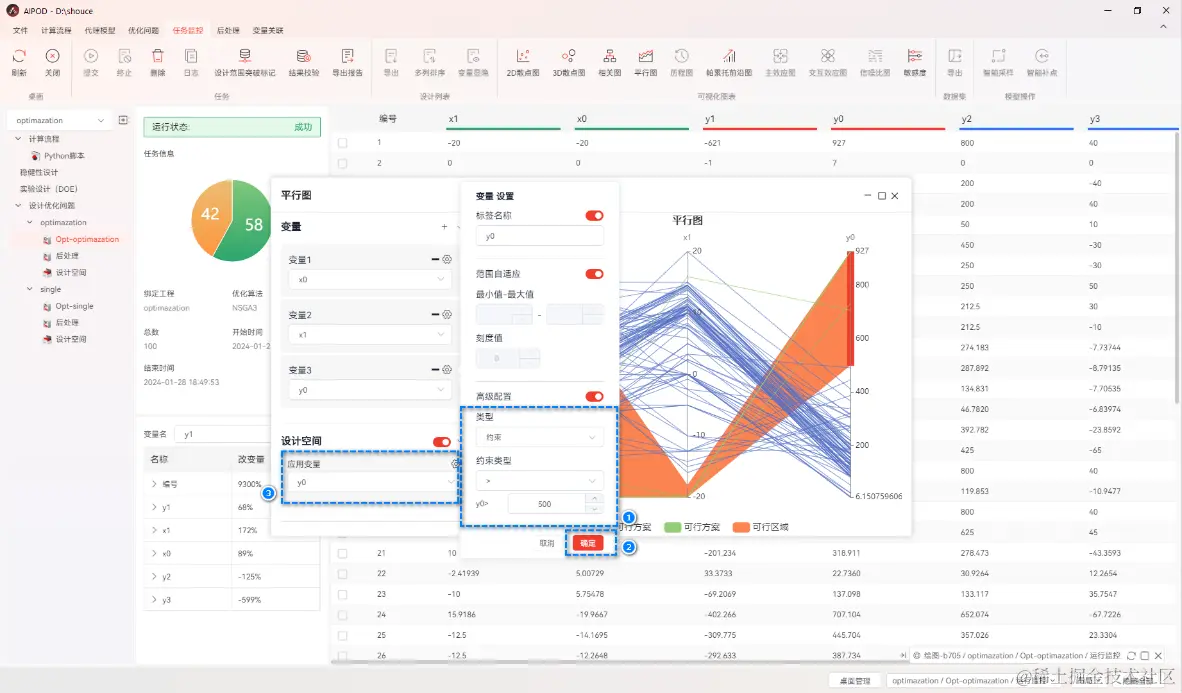Open the 代理模型 menu tab

coord(100,31)
